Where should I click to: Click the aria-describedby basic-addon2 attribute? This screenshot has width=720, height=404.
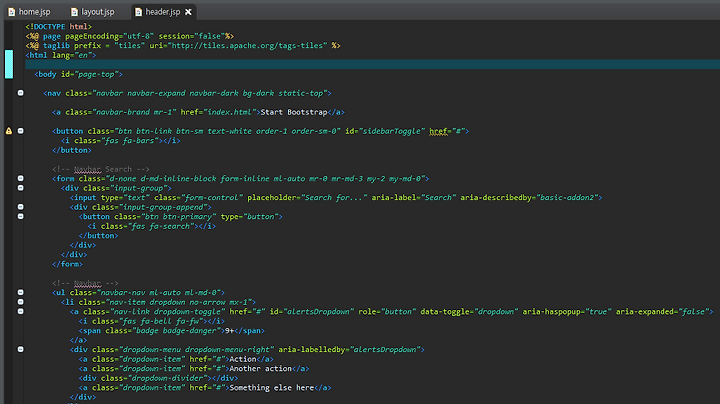[x=529, y=197]
